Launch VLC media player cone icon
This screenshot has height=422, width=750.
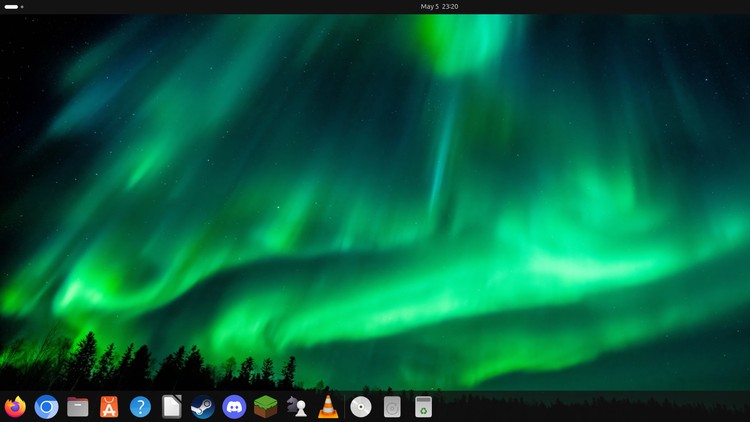(328, 407)
